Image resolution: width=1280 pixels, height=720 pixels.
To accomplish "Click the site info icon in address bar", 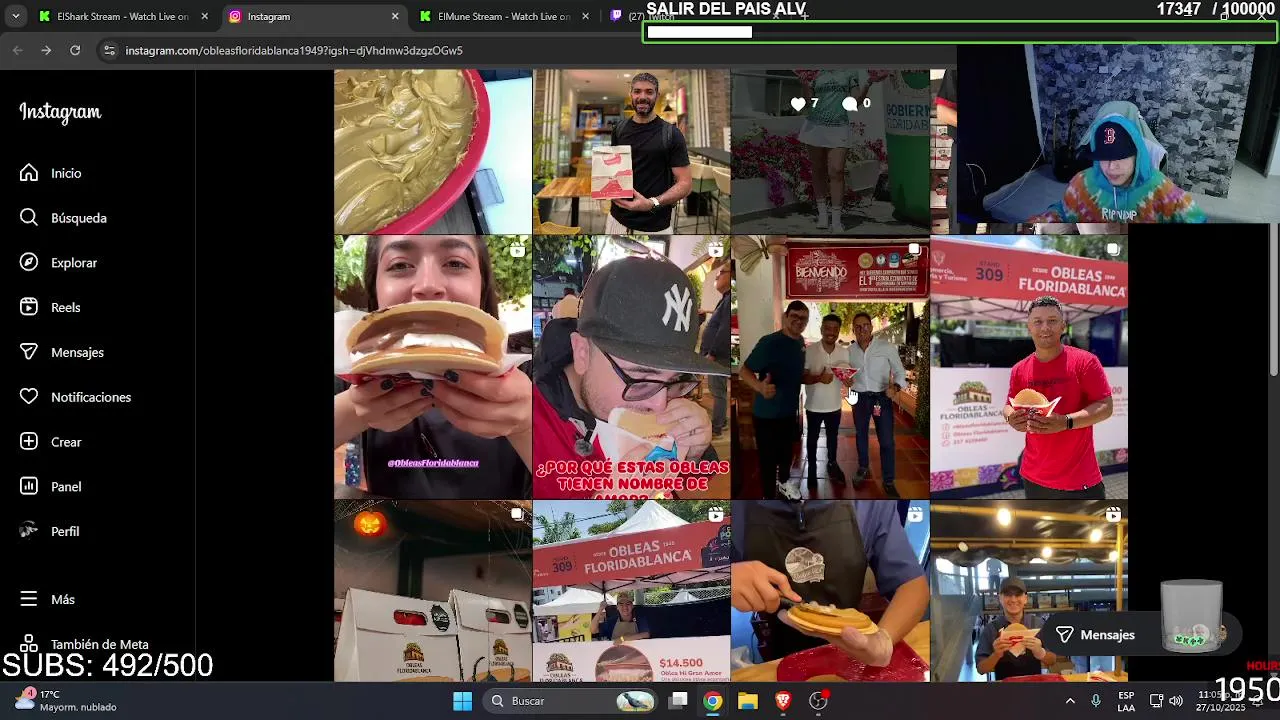I will point(109,50).
